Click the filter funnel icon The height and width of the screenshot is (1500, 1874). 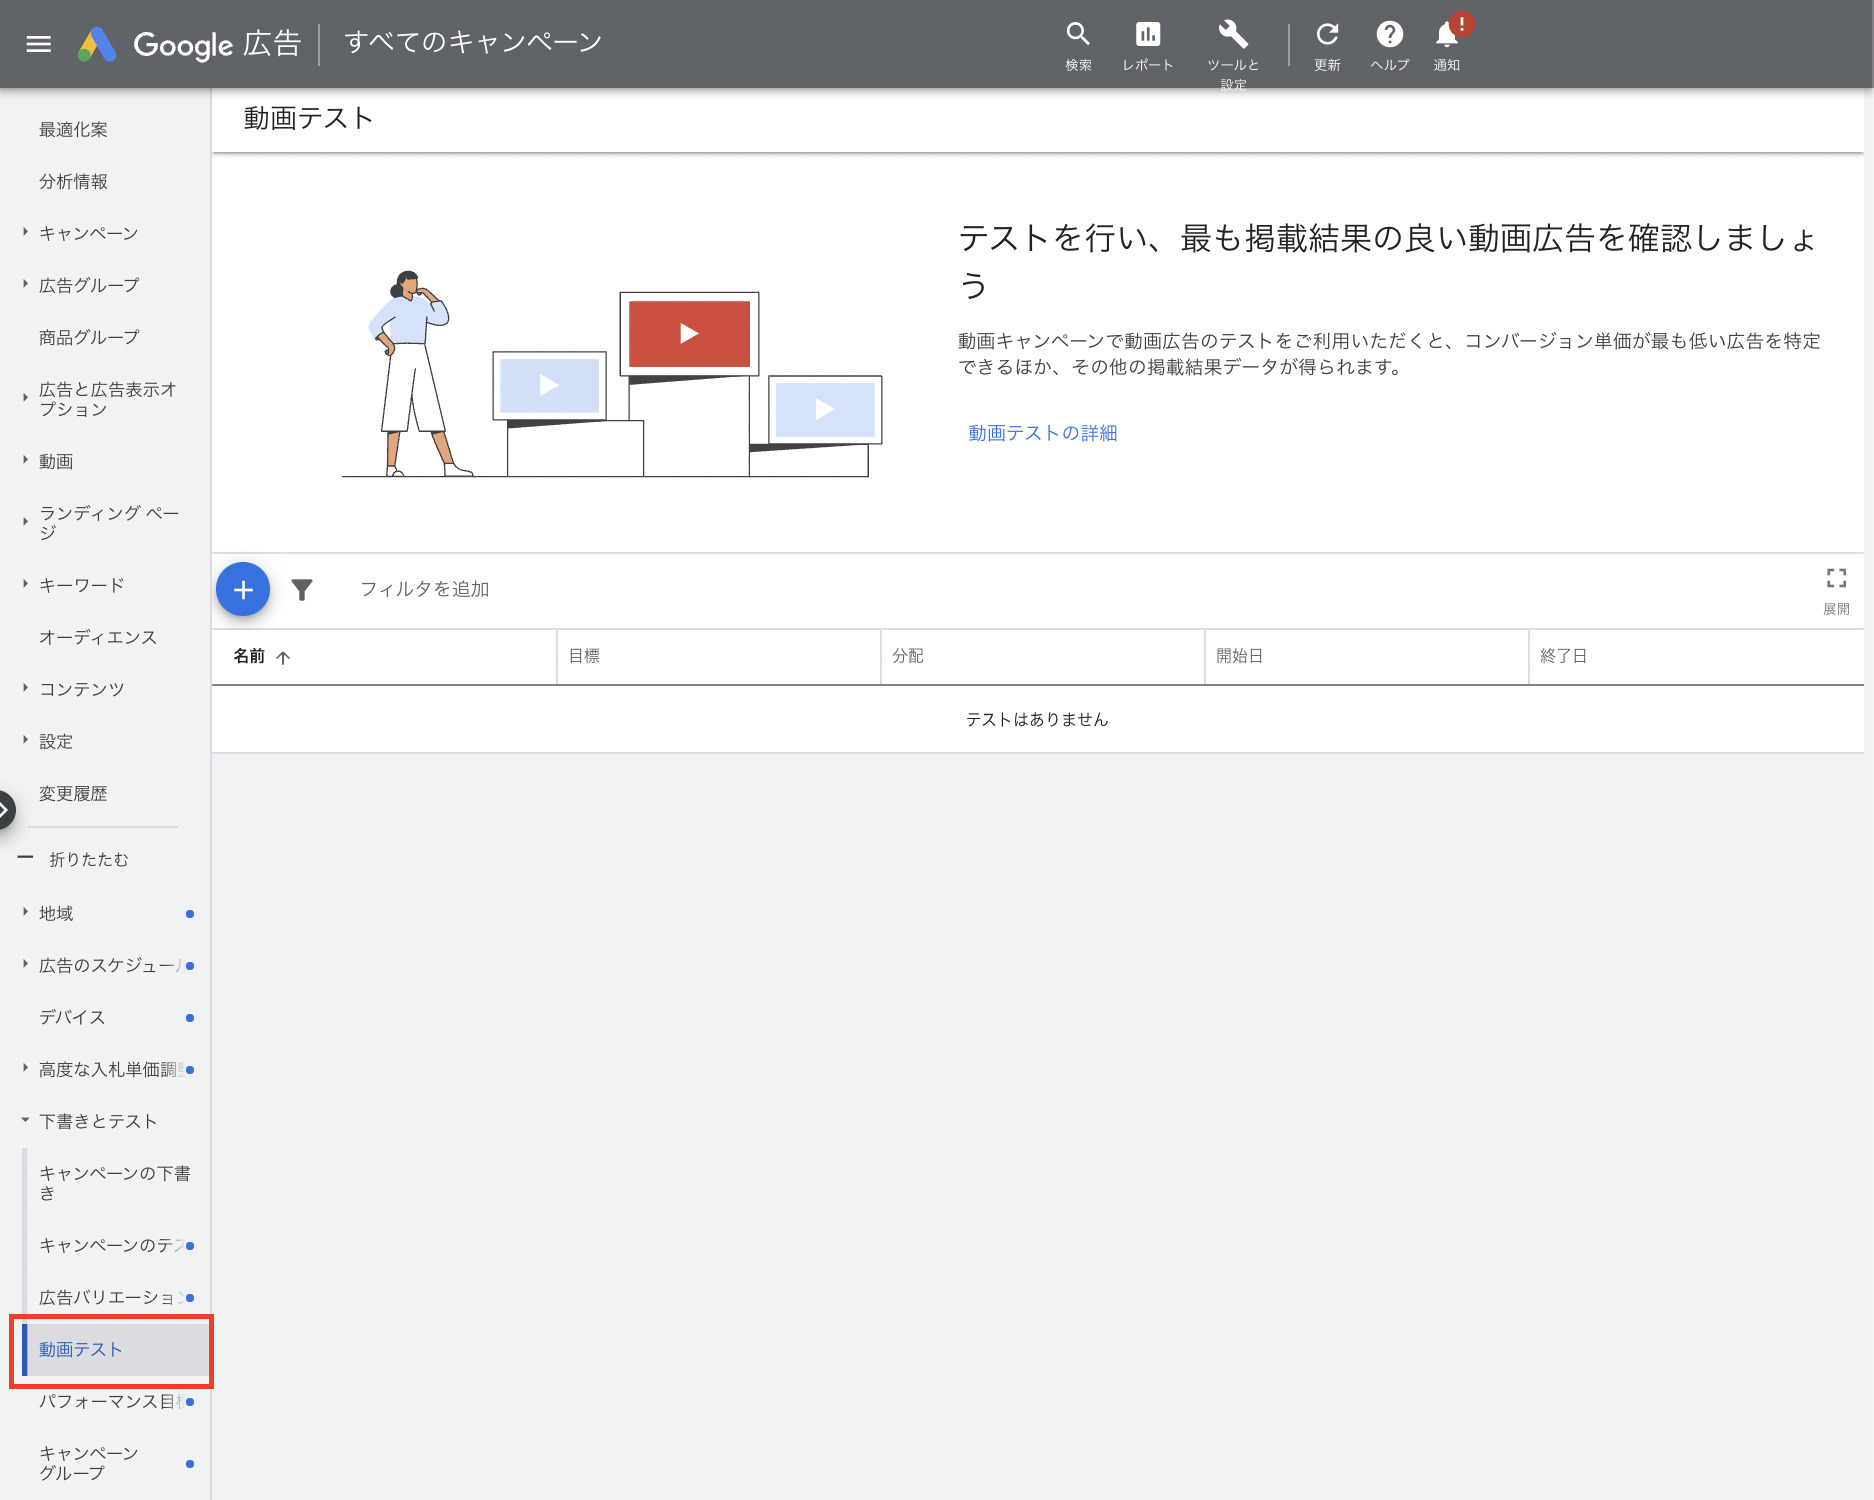pyautogui.click(x=302, y=590)
